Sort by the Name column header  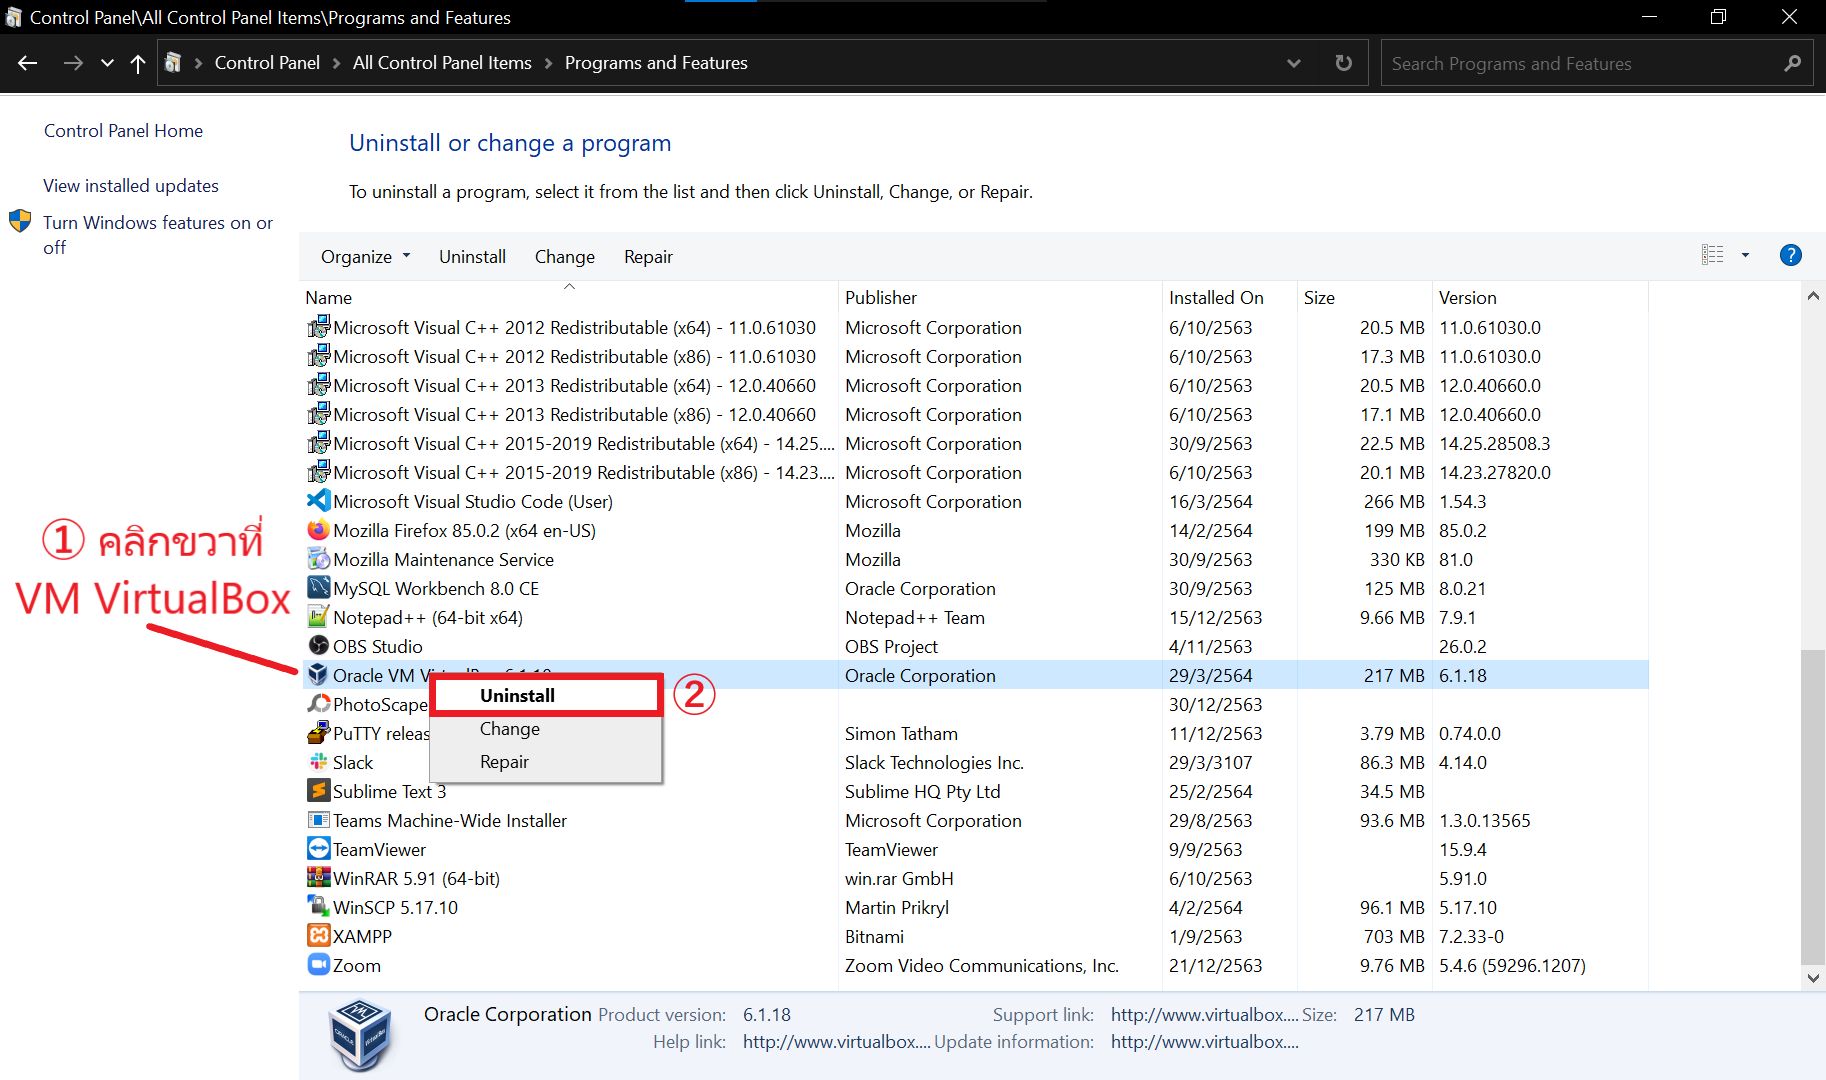(x=328, y=298)
